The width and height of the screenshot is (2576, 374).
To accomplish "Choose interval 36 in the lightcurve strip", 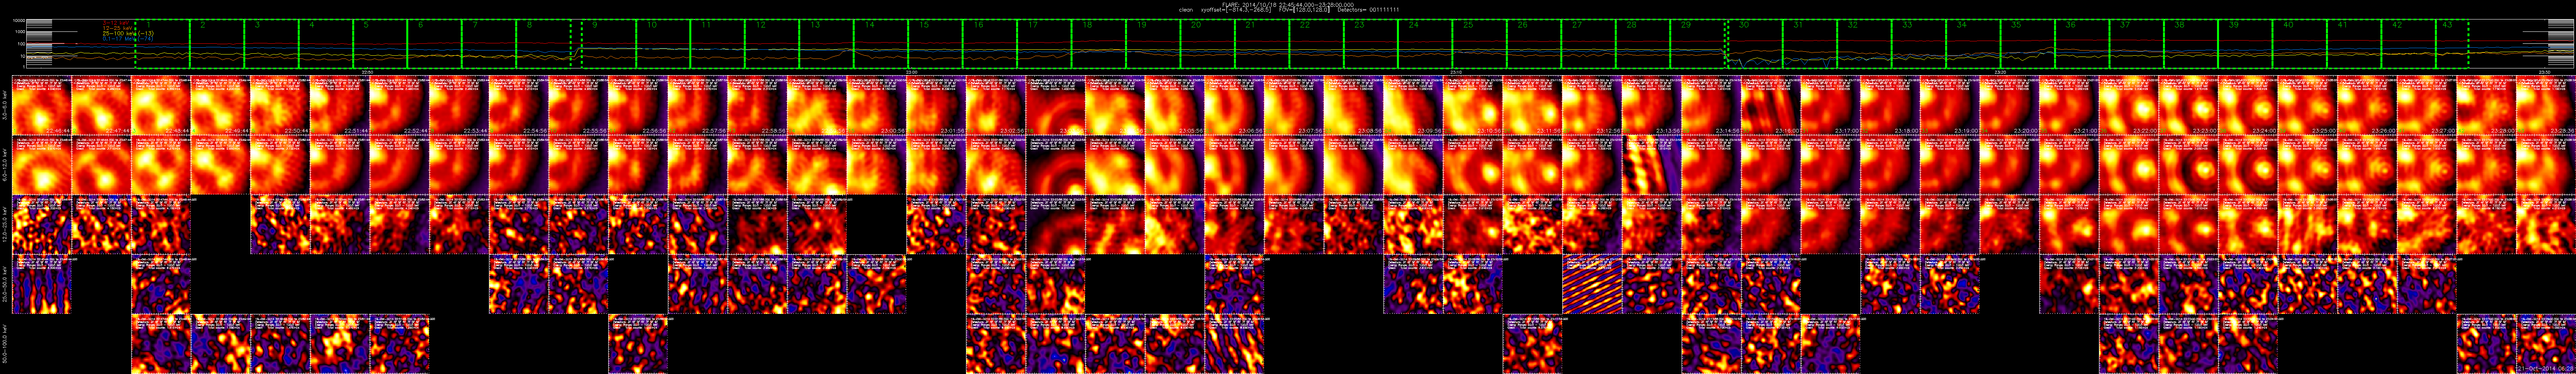I will tap(2081, 44).
